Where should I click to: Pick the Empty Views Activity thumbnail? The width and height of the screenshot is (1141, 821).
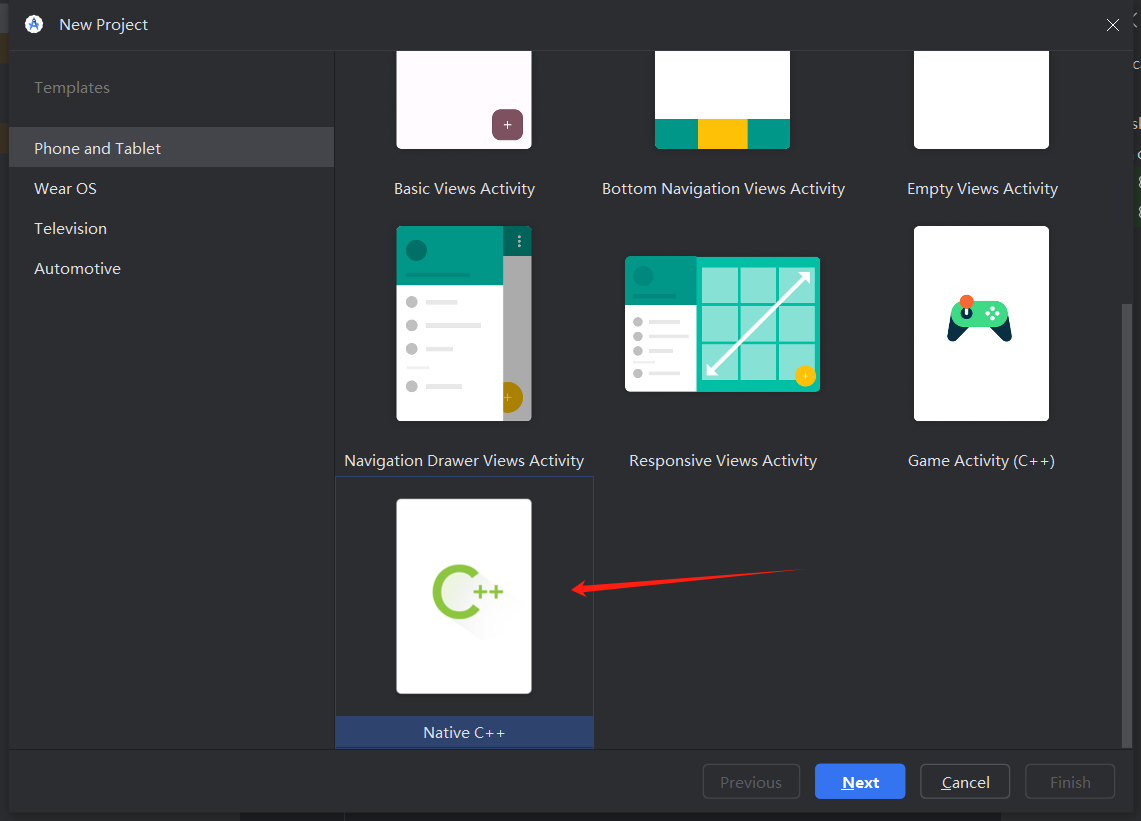(x=981, y=100)
